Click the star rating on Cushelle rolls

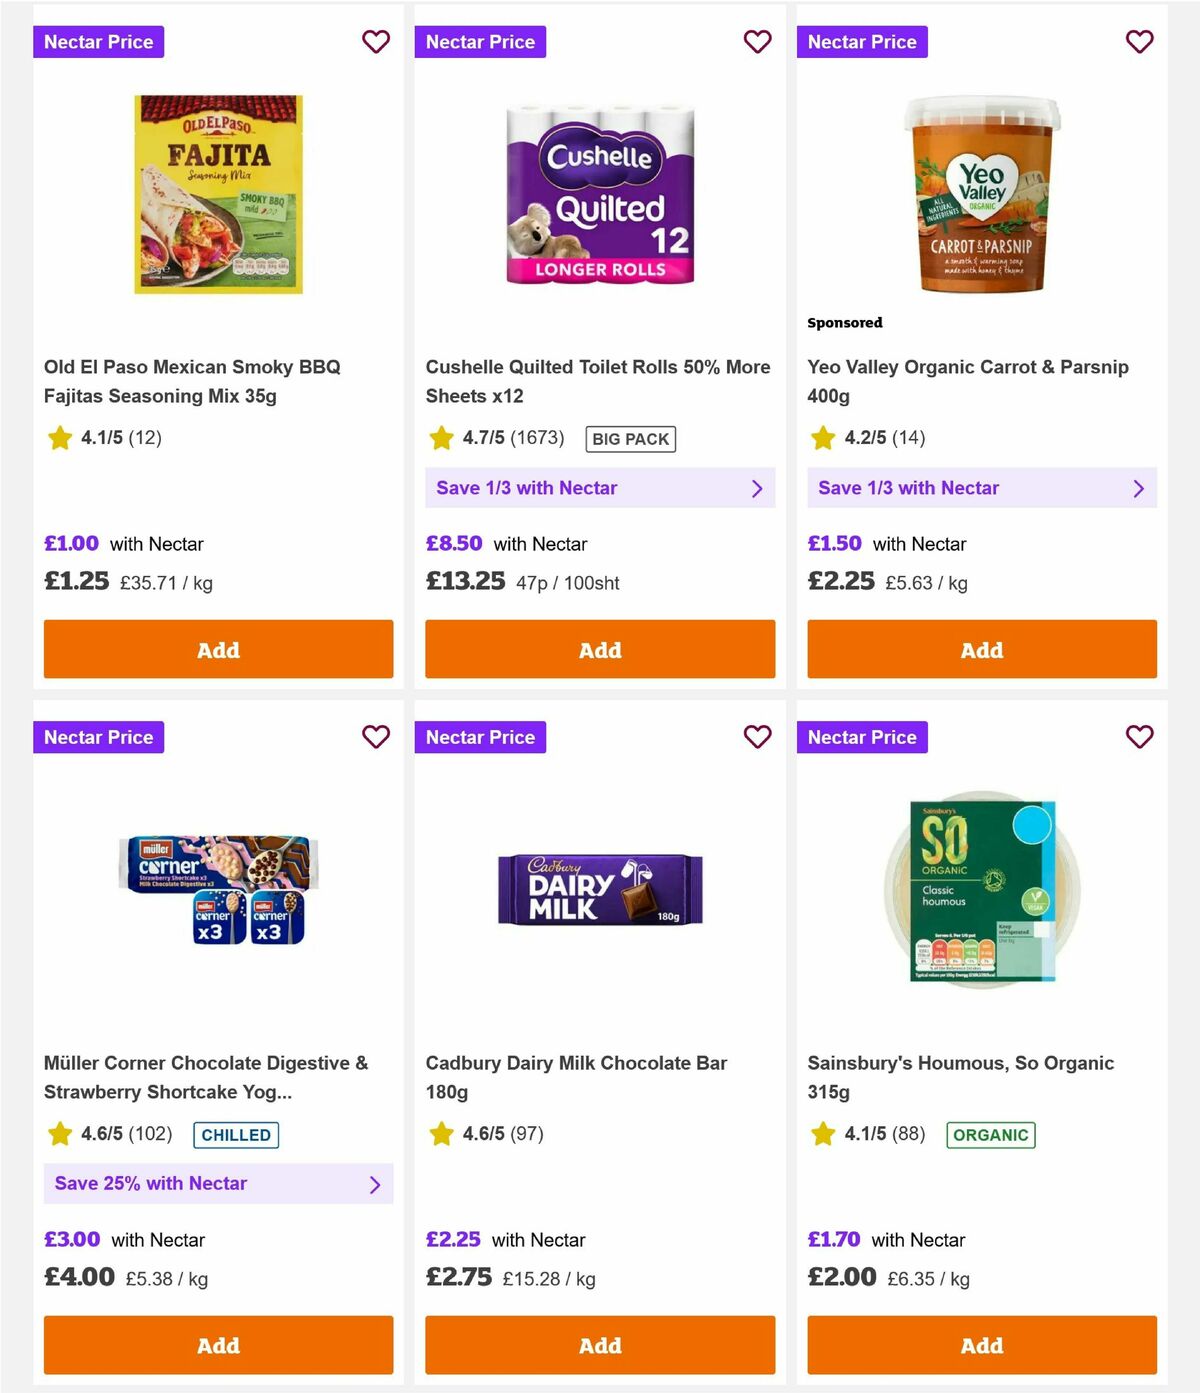(x=441, y=438)
